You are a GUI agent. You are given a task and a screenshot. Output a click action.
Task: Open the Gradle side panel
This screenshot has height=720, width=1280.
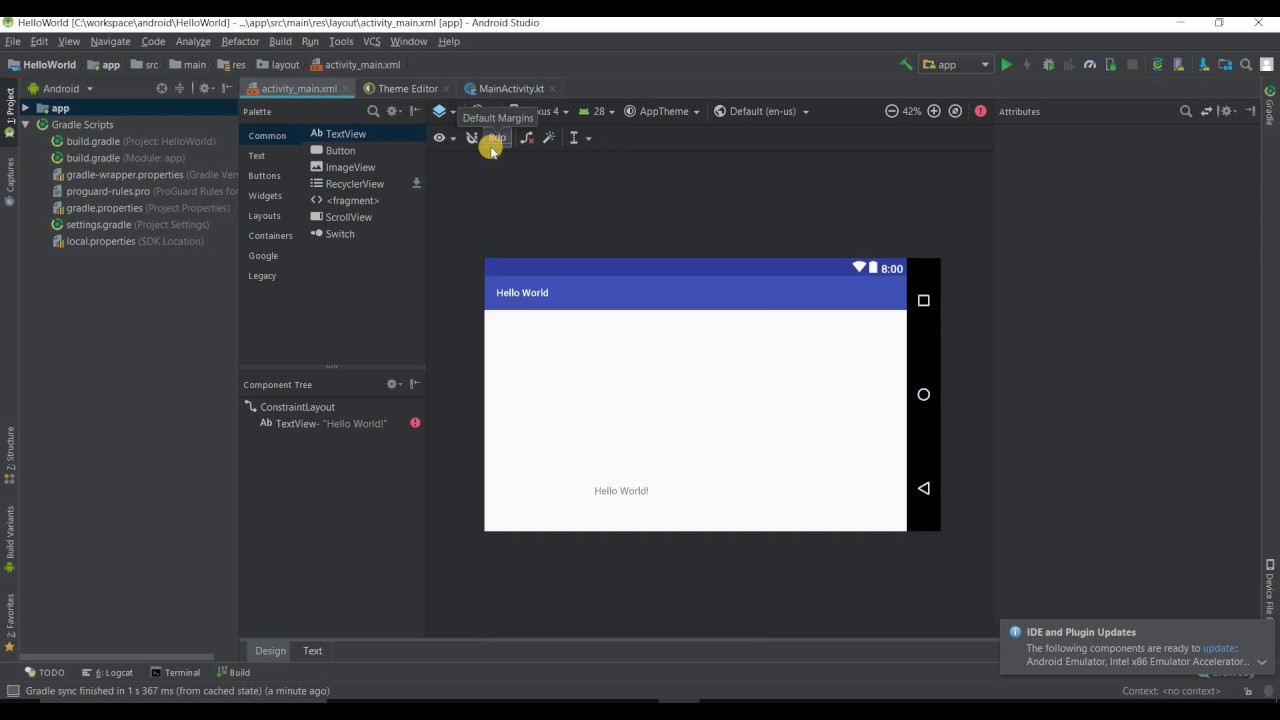pyautogui.click(x=1270, y=106)
